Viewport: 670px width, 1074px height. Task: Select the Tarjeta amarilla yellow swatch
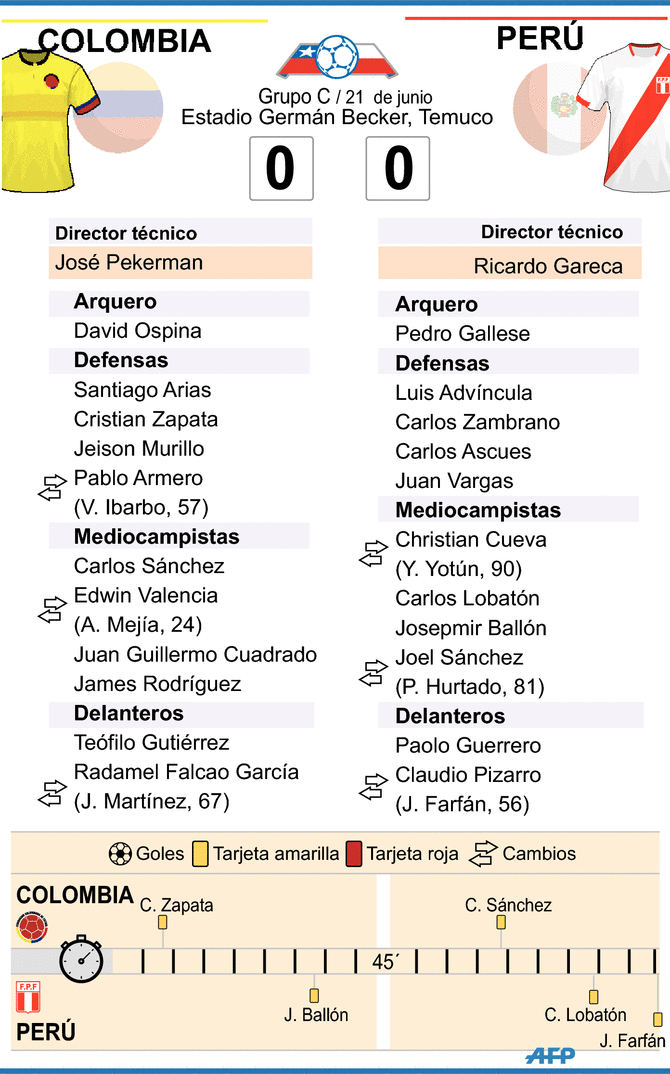pos(200,854)
